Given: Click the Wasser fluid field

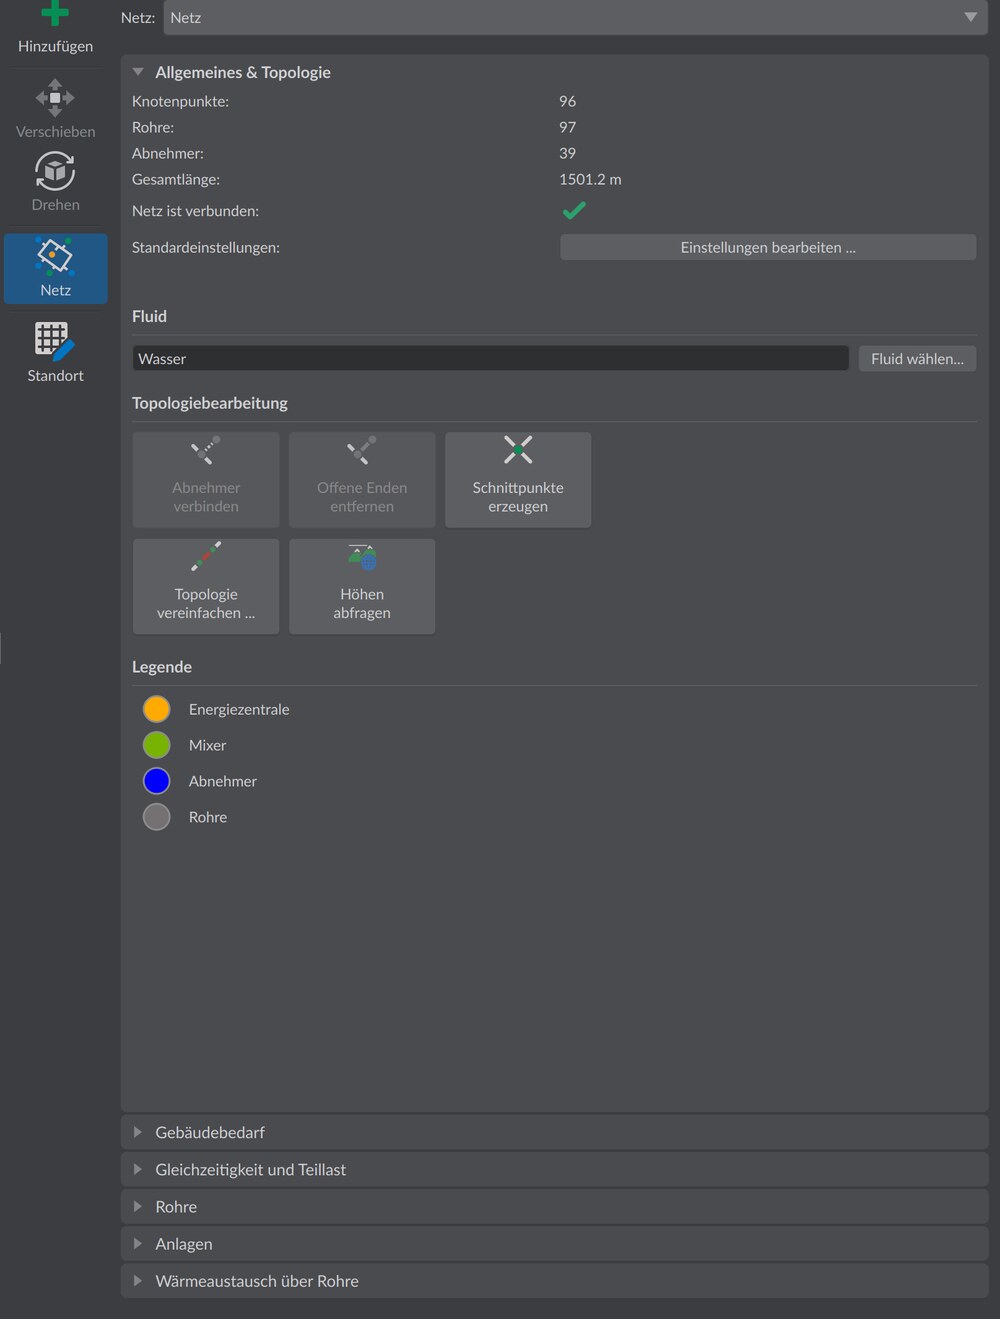Looking at the screenshot, I should point(490,359).
